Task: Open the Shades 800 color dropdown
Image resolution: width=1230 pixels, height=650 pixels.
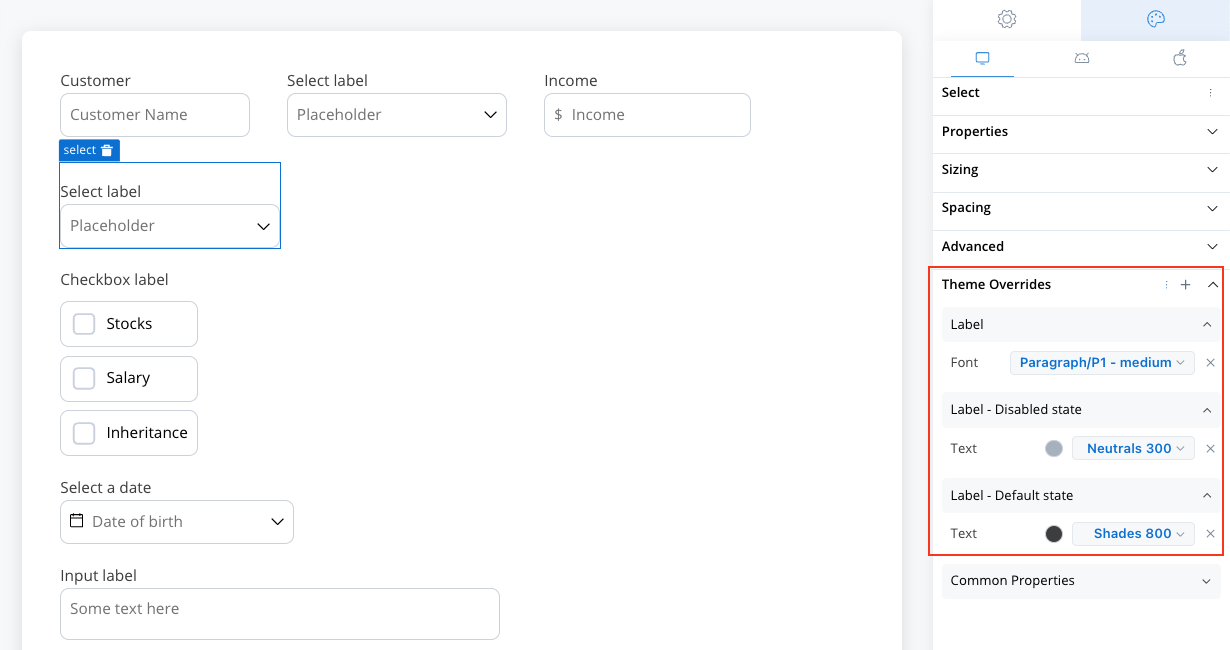Action: (x=1133, y=534)
